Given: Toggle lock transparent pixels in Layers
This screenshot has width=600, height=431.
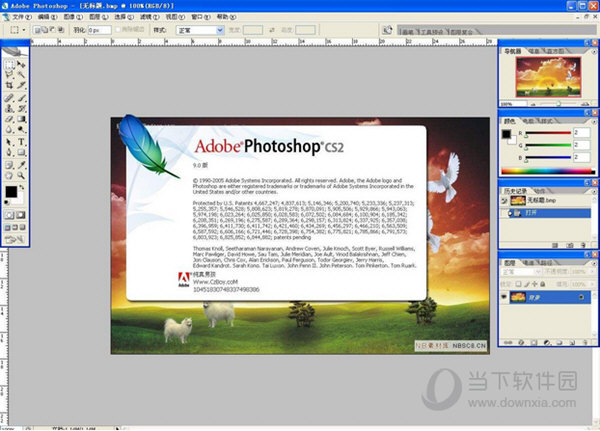Looking at the screenshot, I should [x=518, y=284].
